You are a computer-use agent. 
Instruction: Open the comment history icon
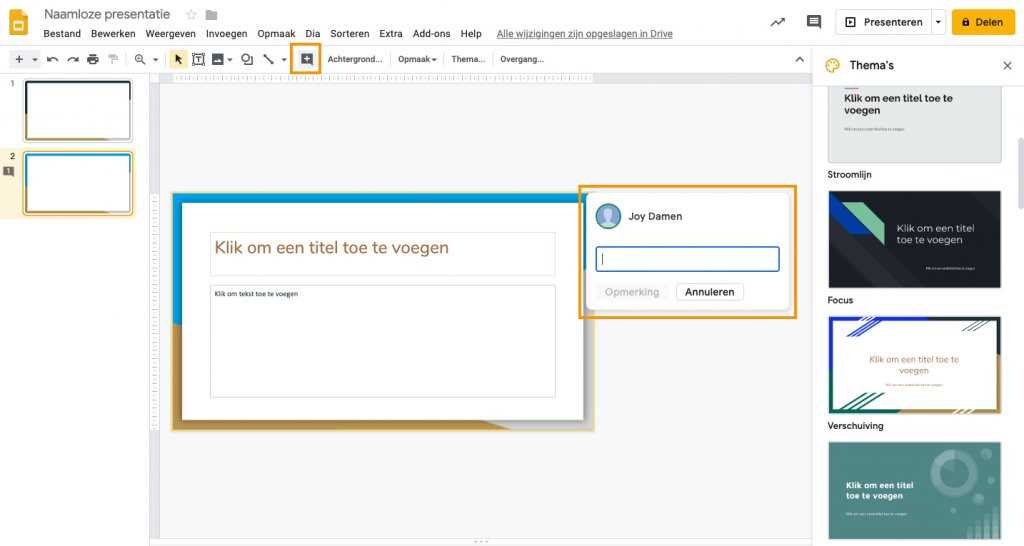pos(814,22)
